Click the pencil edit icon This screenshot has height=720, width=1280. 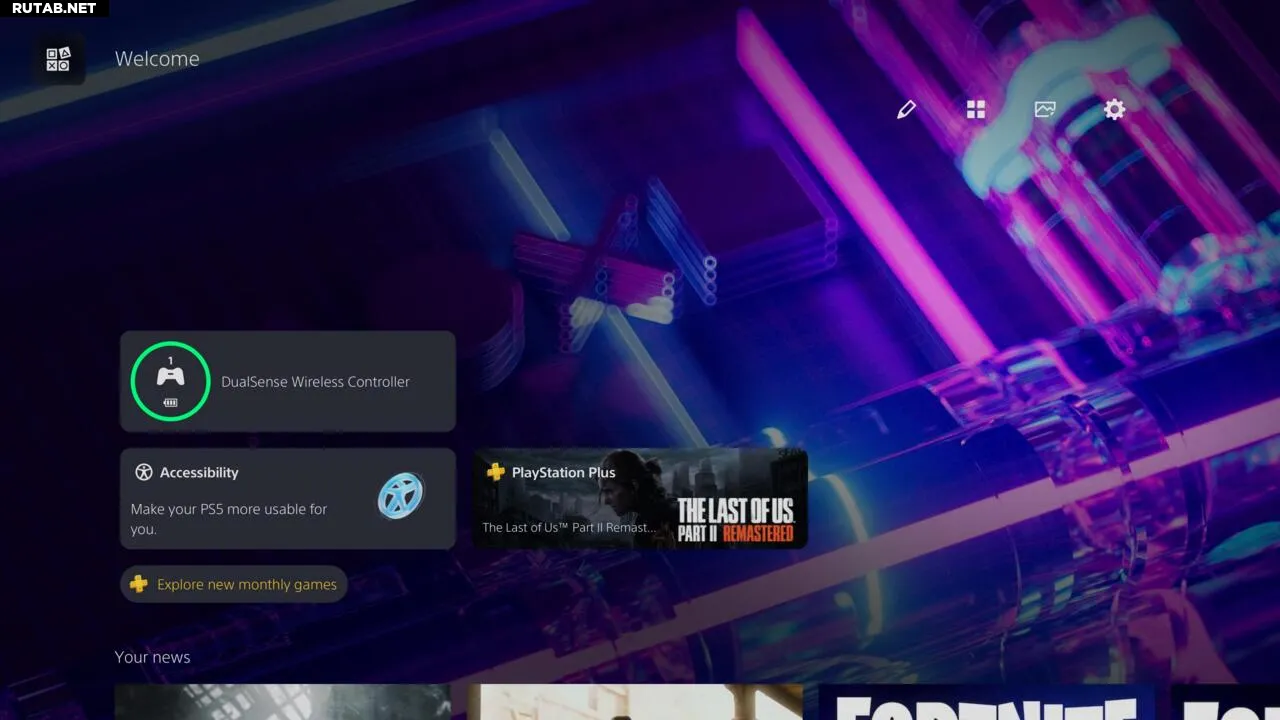pos(906,110)
